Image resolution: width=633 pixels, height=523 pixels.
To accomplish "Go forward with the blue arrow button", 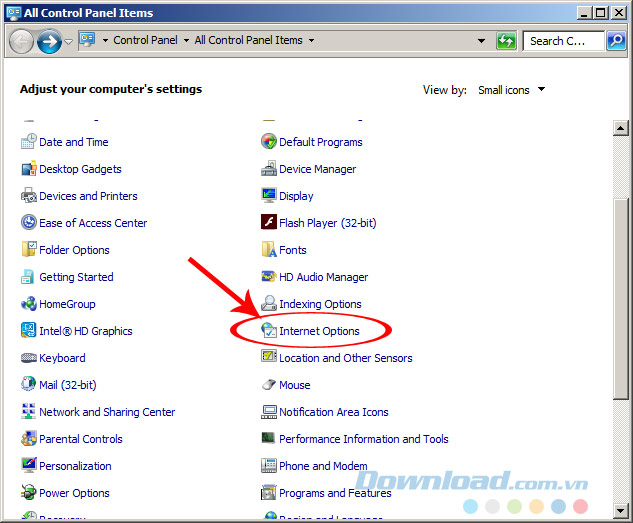I will 49,41.
